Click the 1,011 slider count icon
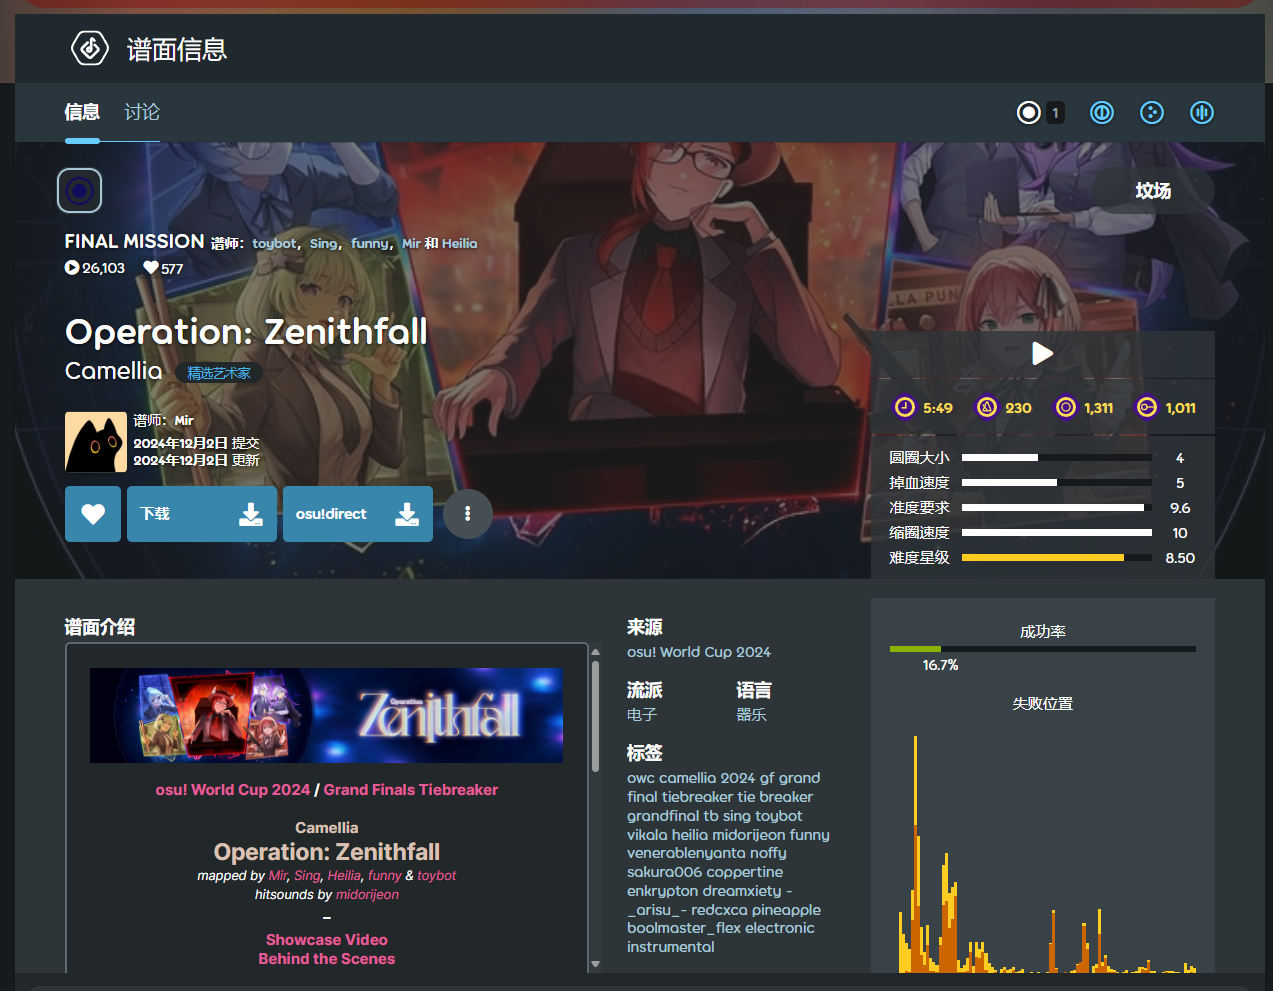1273x991 pixels. (1147, 407)
